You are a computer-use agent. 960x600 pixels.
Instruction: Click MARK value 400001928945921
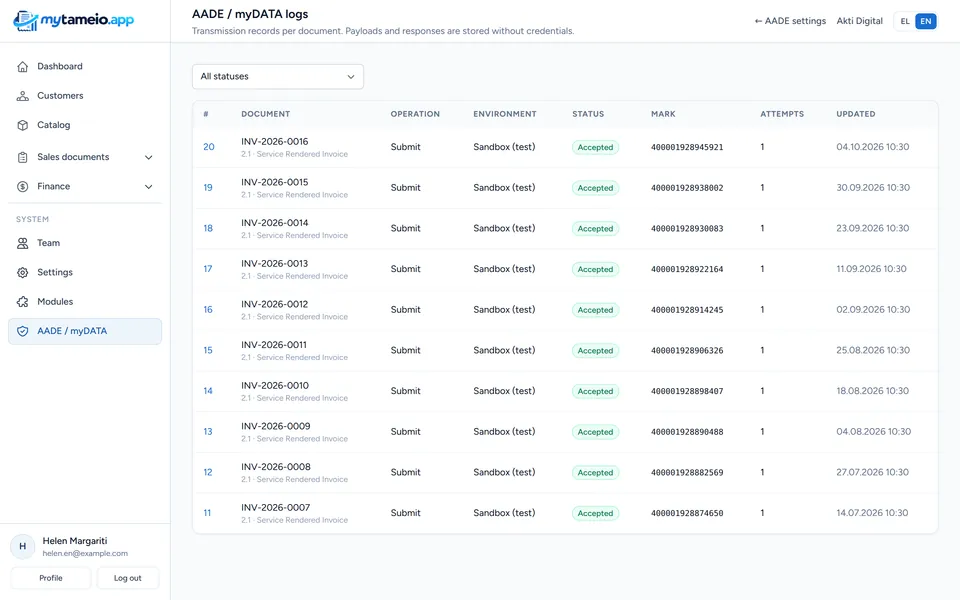[687, 148]
